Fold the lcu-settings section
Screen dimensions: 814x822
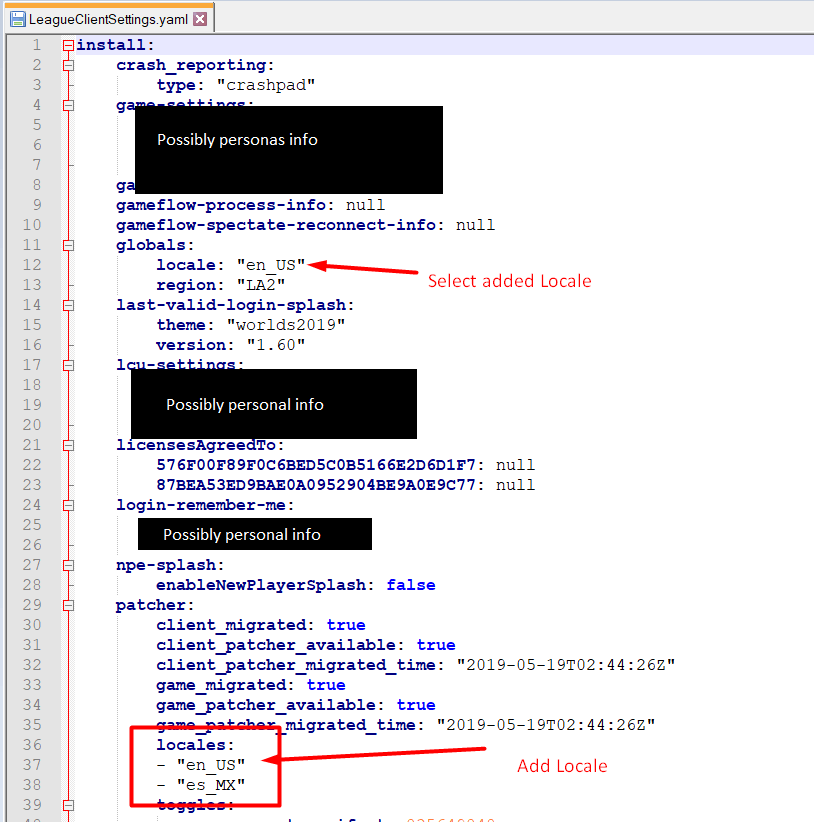tap(68, 365)
